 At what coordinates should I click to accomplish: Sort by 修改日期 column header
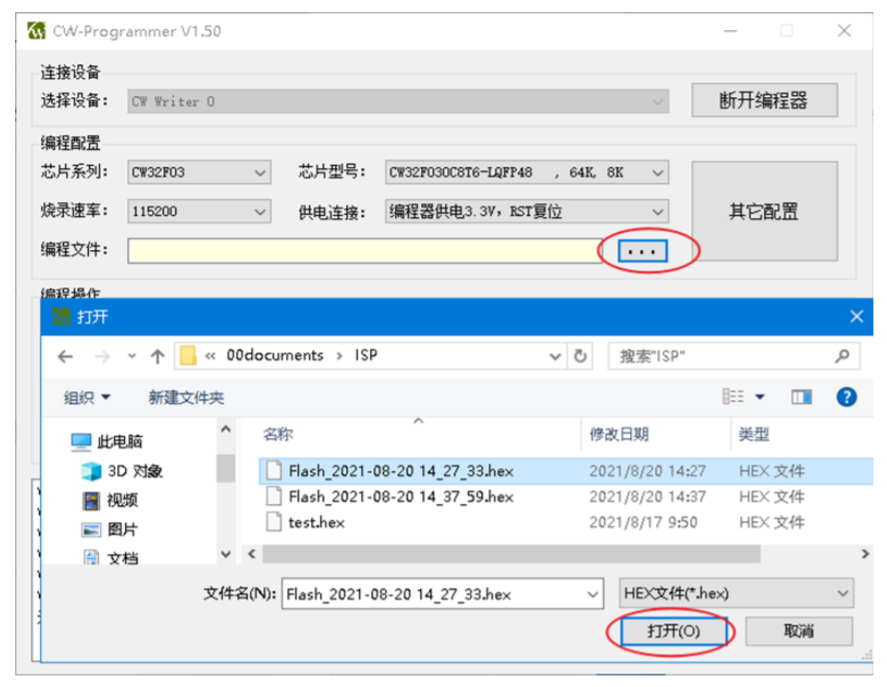pos(619,434)
